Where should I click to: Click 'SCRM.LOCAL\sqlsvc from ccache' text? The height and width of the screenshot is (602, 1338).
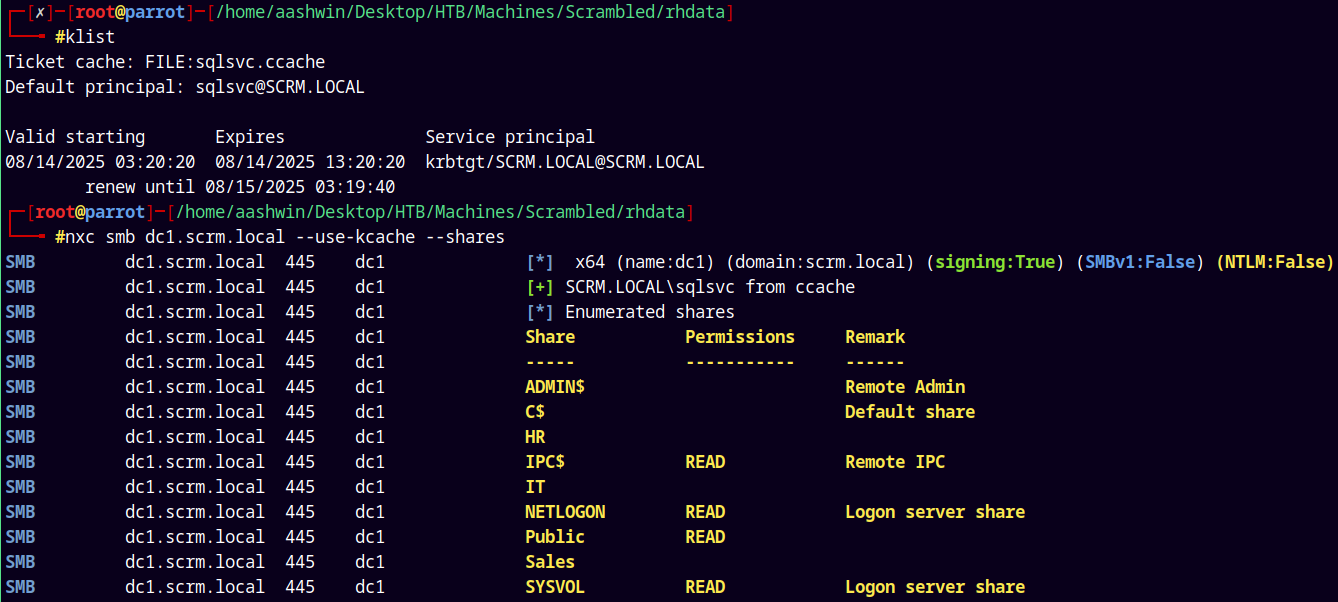tap(710, 287)
